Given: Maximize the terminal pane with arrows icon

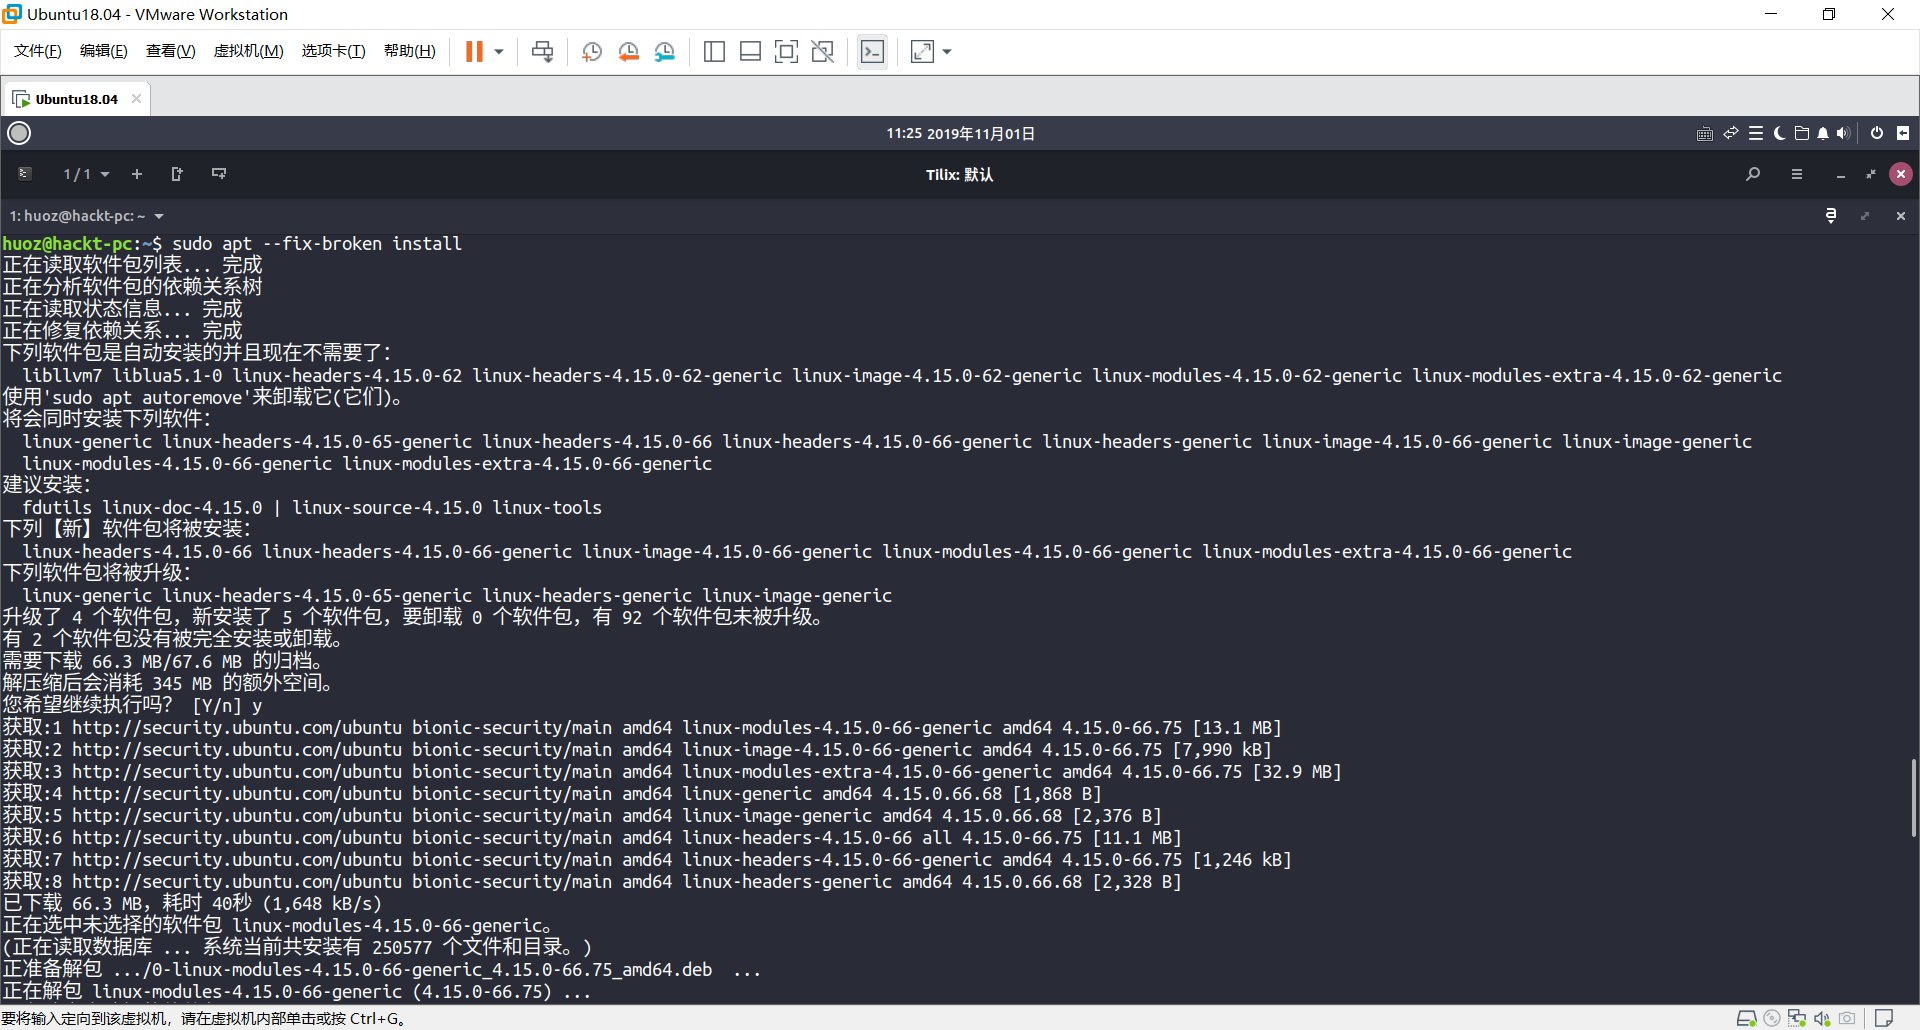Looking at the screenshot, I should tap(1865, 216).
